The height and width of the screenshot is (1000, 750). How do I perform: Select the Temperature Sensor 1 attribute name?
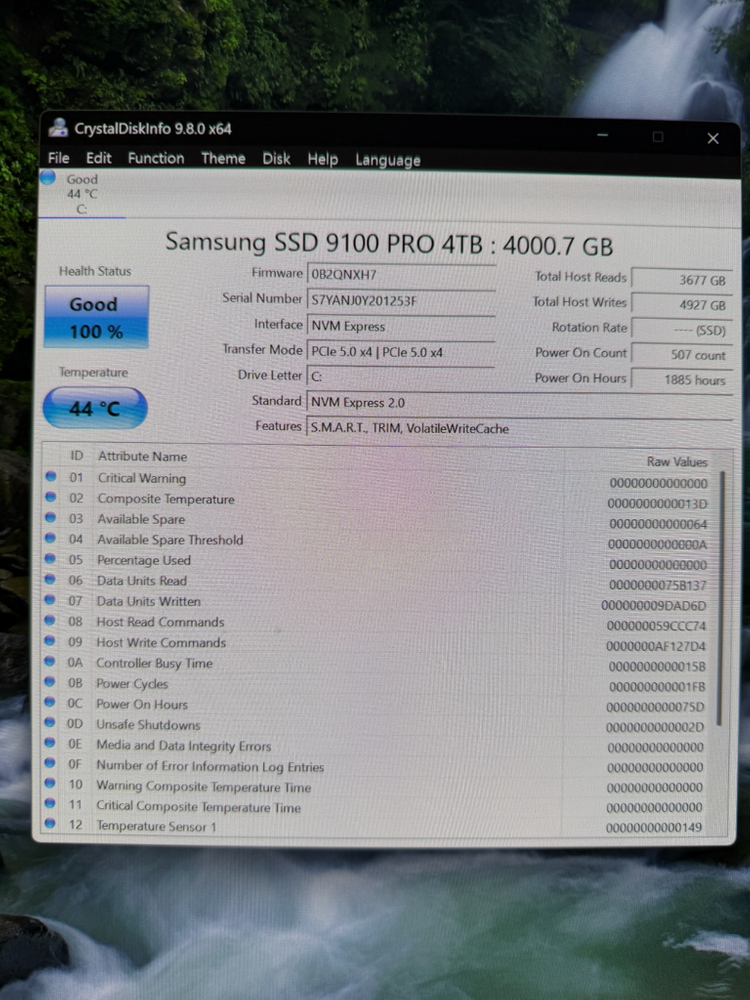156,826
